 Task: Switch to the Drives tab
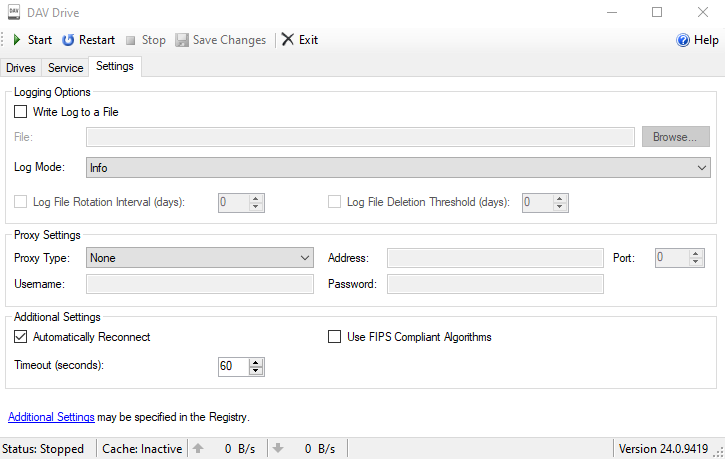pos(21,68)
